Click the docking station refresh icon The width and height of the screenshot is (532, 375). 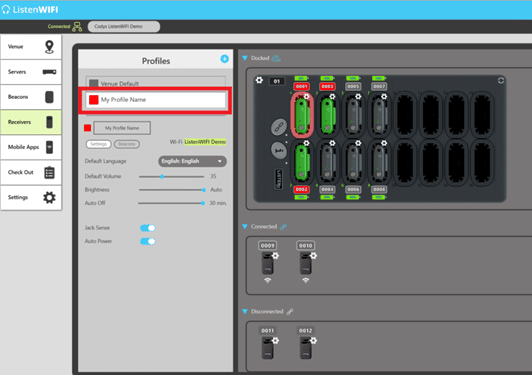501,80
